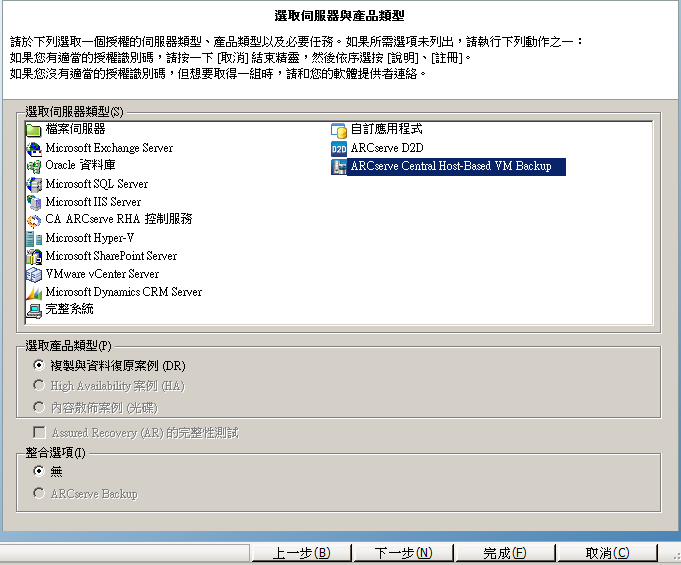681x565 pixels.
Task: Select 無 integration option radio button
Action: coord(39,471)
